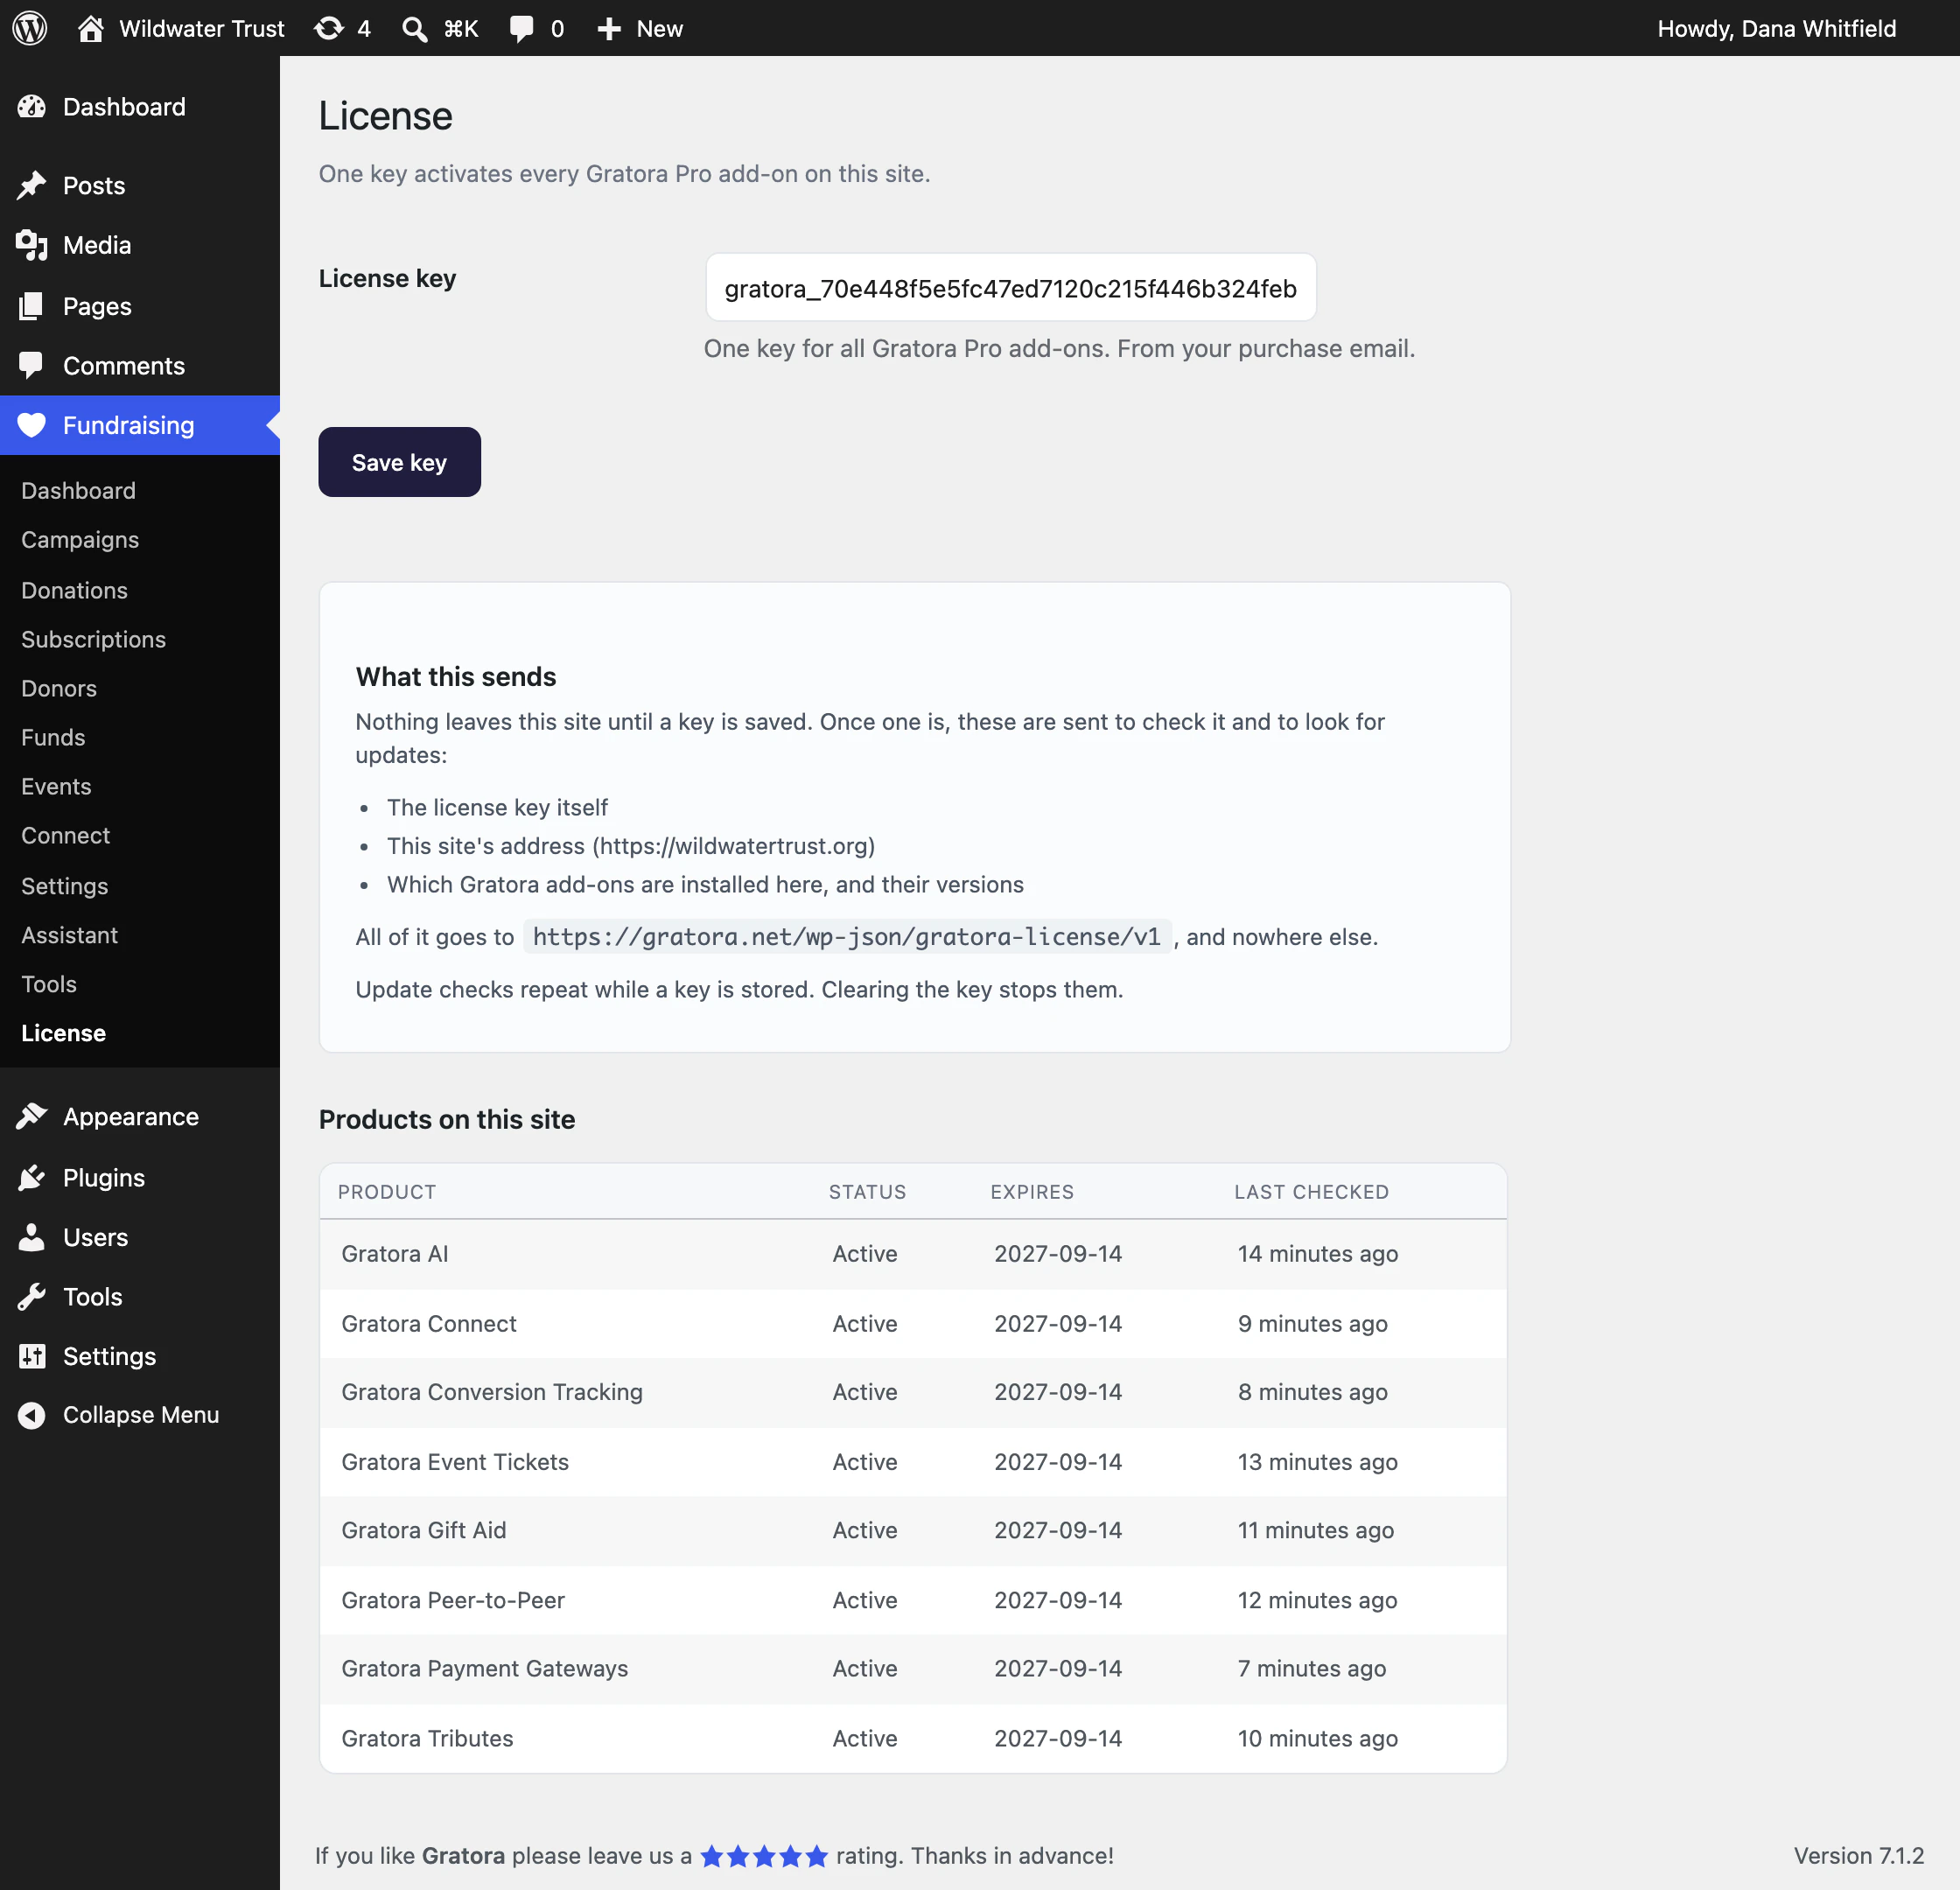Screen dimensions: 1960x1890
Task: Click the STATUS column header
Action: pos(867,1191)
